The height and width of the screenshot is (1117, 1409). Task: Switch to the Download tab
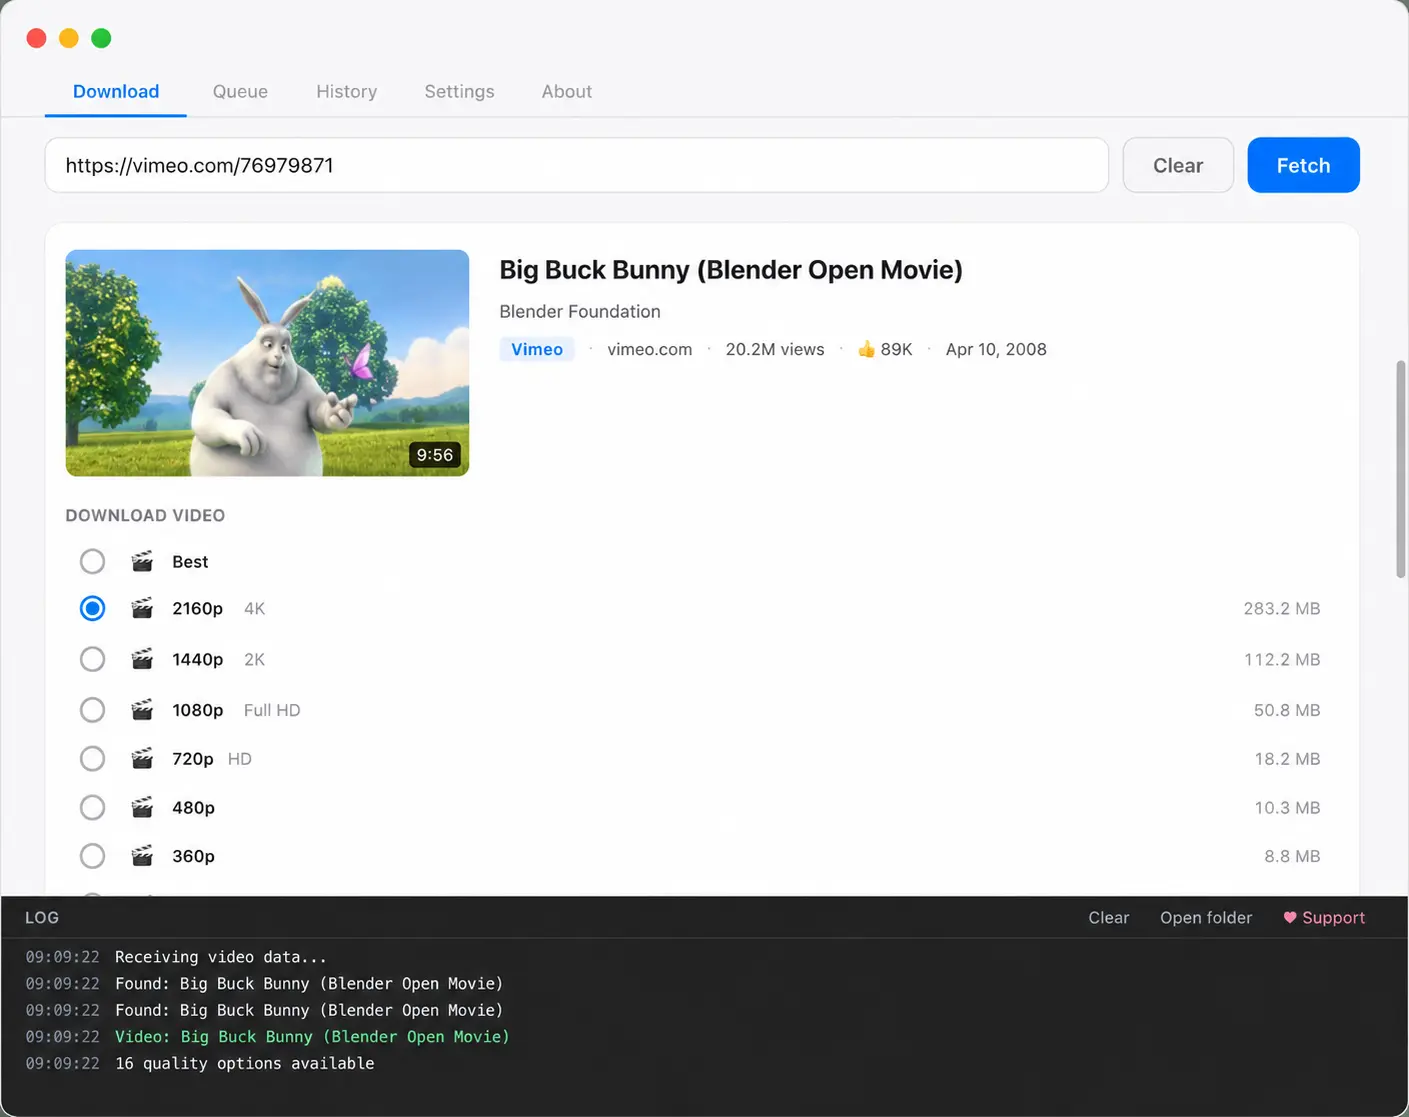(116, 91)
